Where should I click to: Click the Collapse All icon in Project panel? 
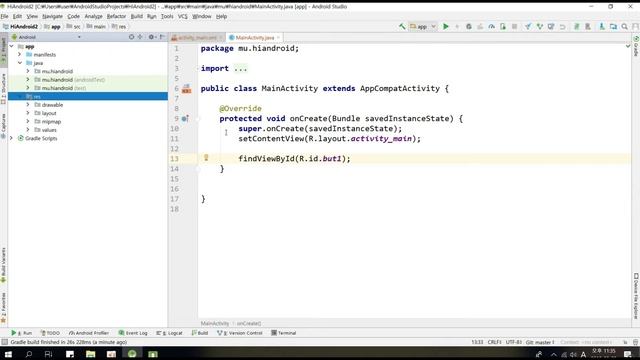[140, 37]
